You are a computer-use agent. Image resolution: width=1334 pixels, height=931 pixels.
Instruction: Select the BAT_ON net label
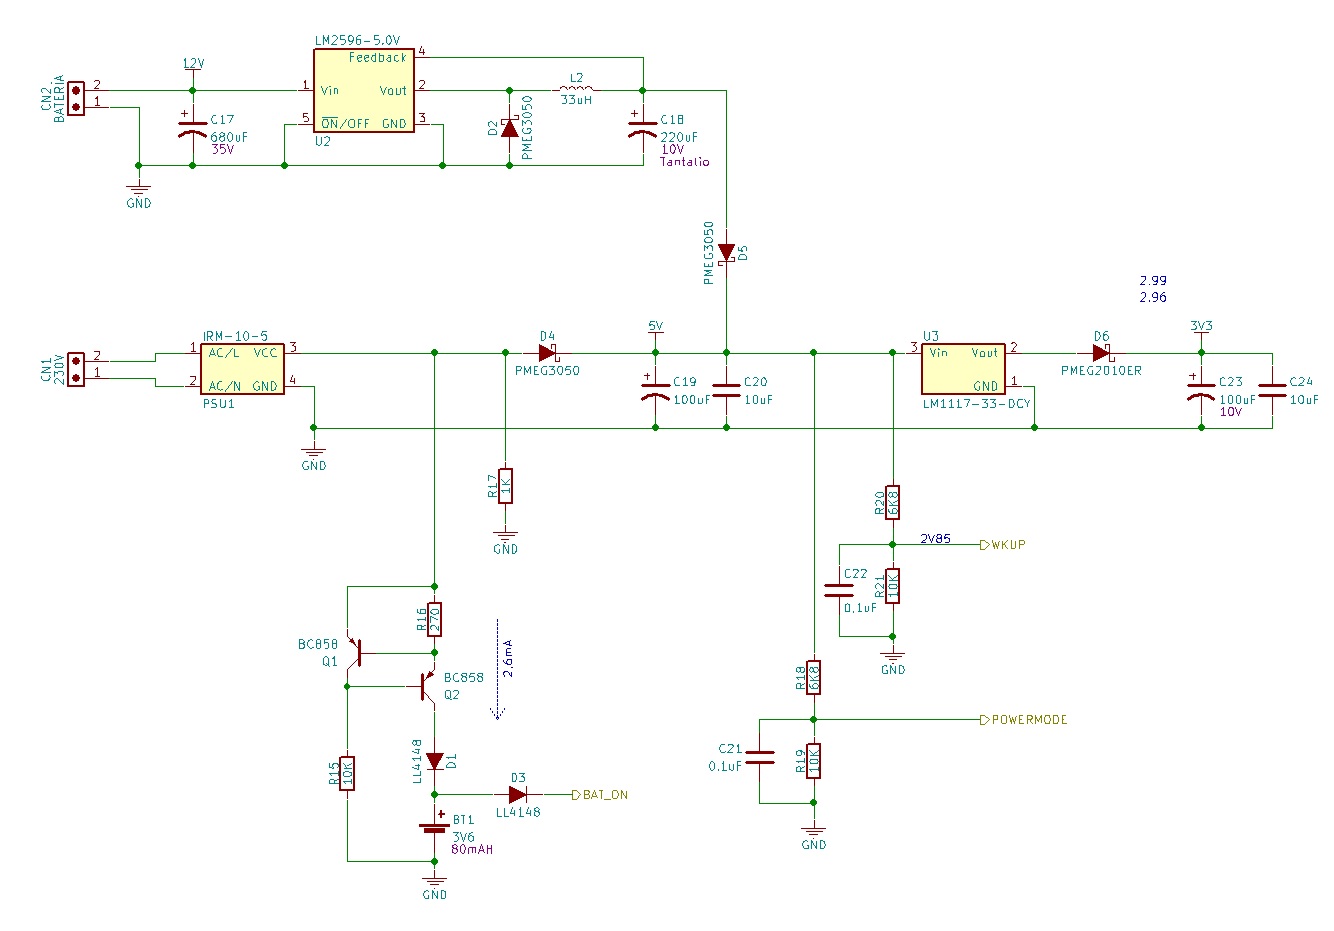600,795
